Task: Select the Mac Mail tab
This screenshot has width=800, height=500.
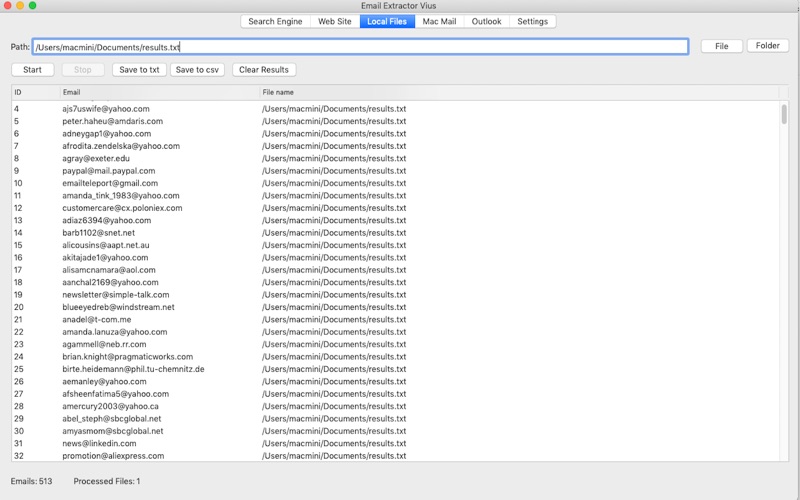Action: [439, 21]
